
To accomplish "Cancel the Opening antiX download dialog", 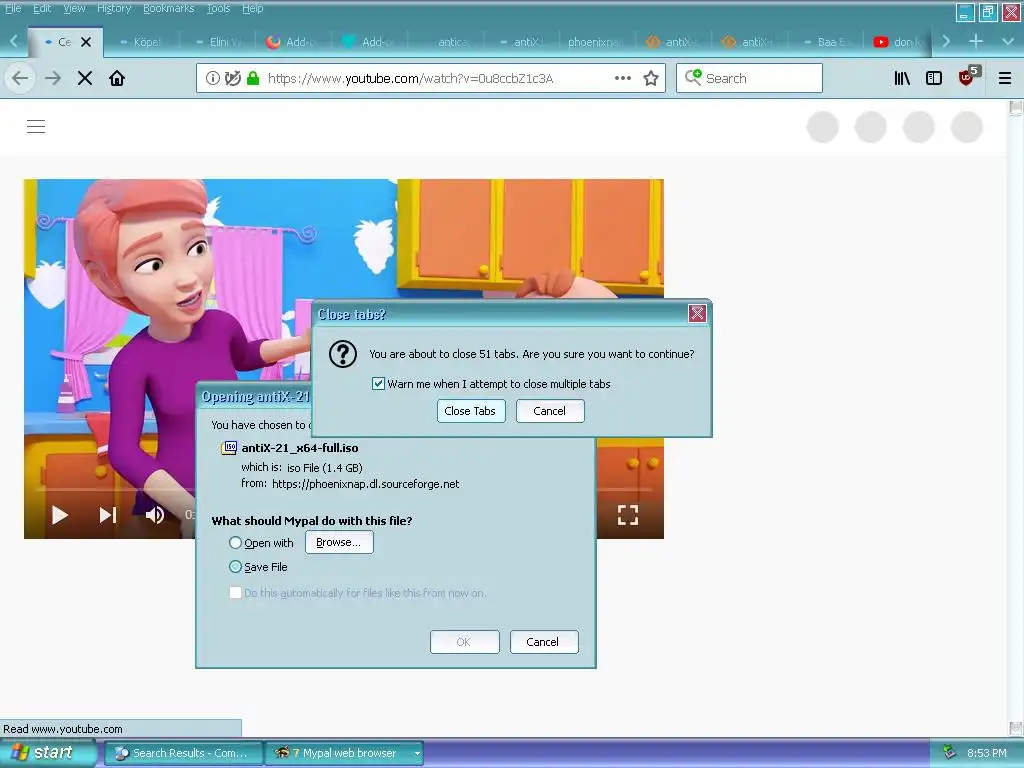I will point(543,642).
